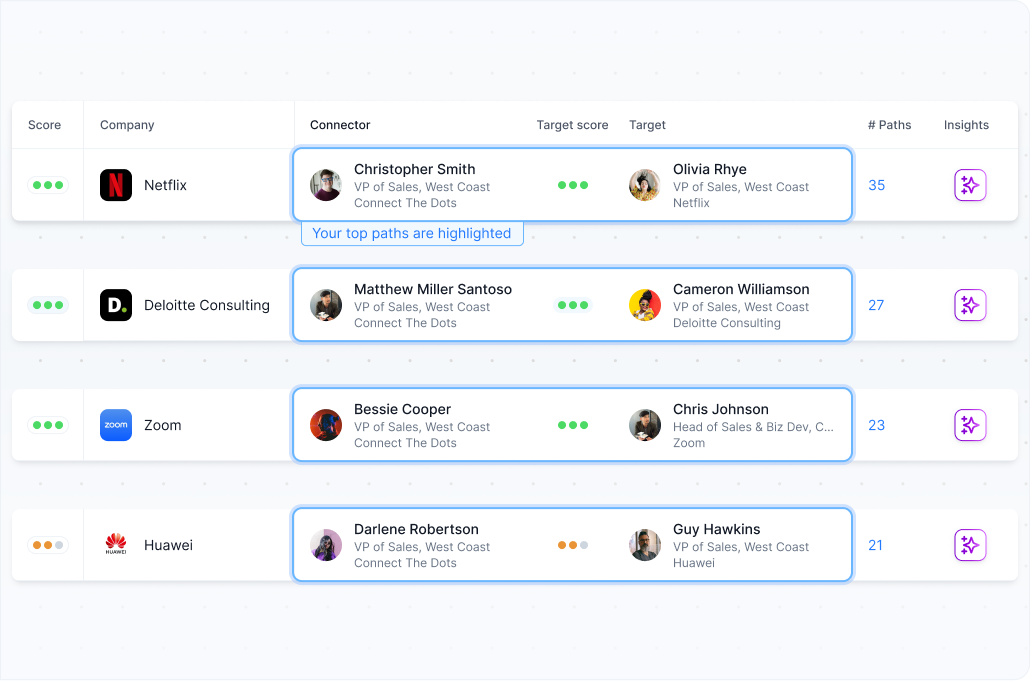Screen dimensions: 1030x681
Task: Click the Netflix green score dots indicator
Action: pyautogui.click(x=47, y=185)
